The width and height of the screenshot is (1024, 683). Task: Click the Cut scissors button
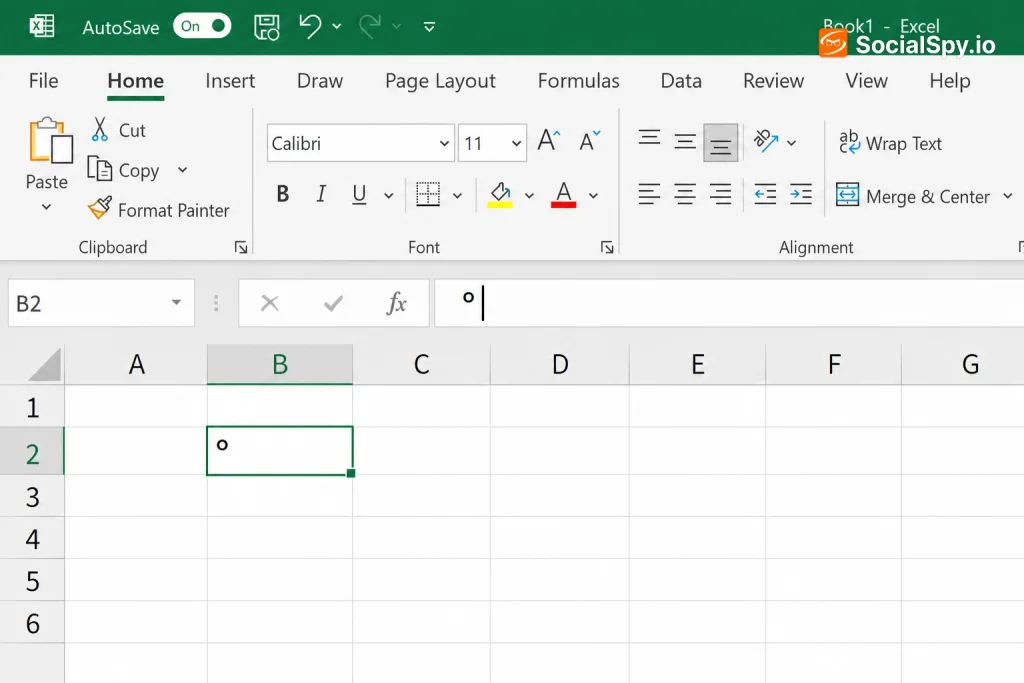(x=118, y=130)
